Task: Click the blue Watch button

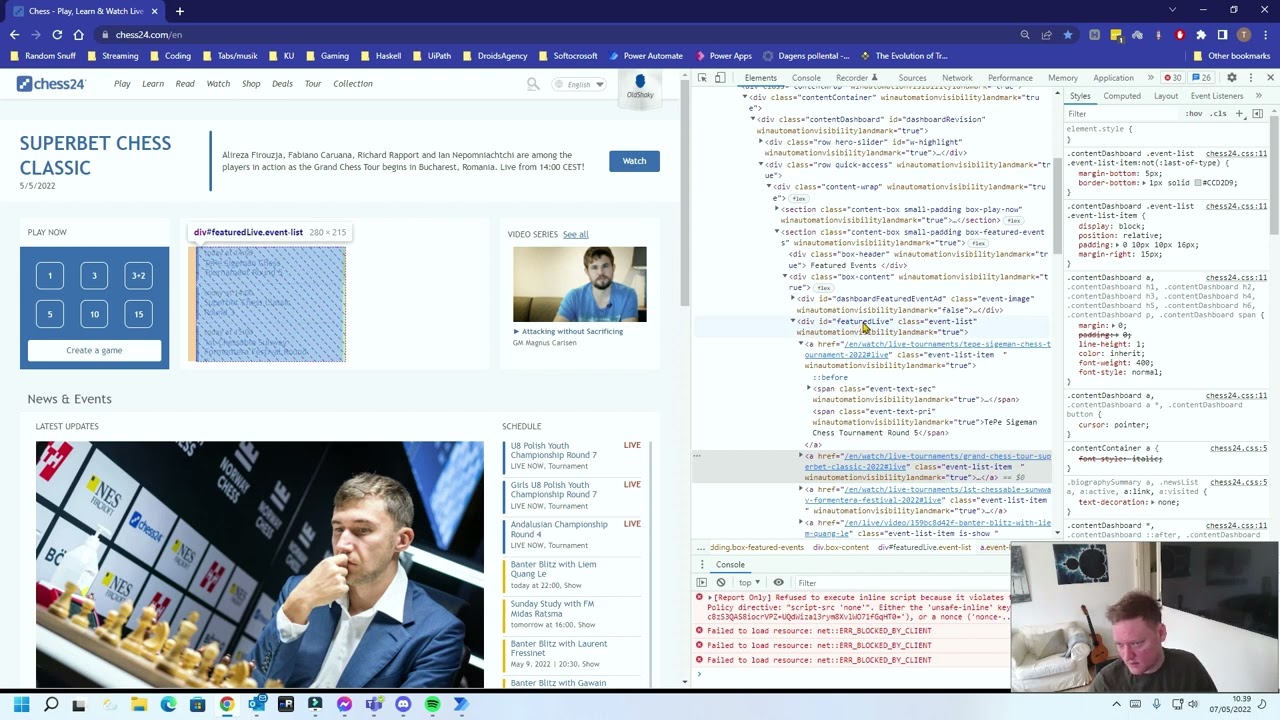Action: (x=634, y=161)
